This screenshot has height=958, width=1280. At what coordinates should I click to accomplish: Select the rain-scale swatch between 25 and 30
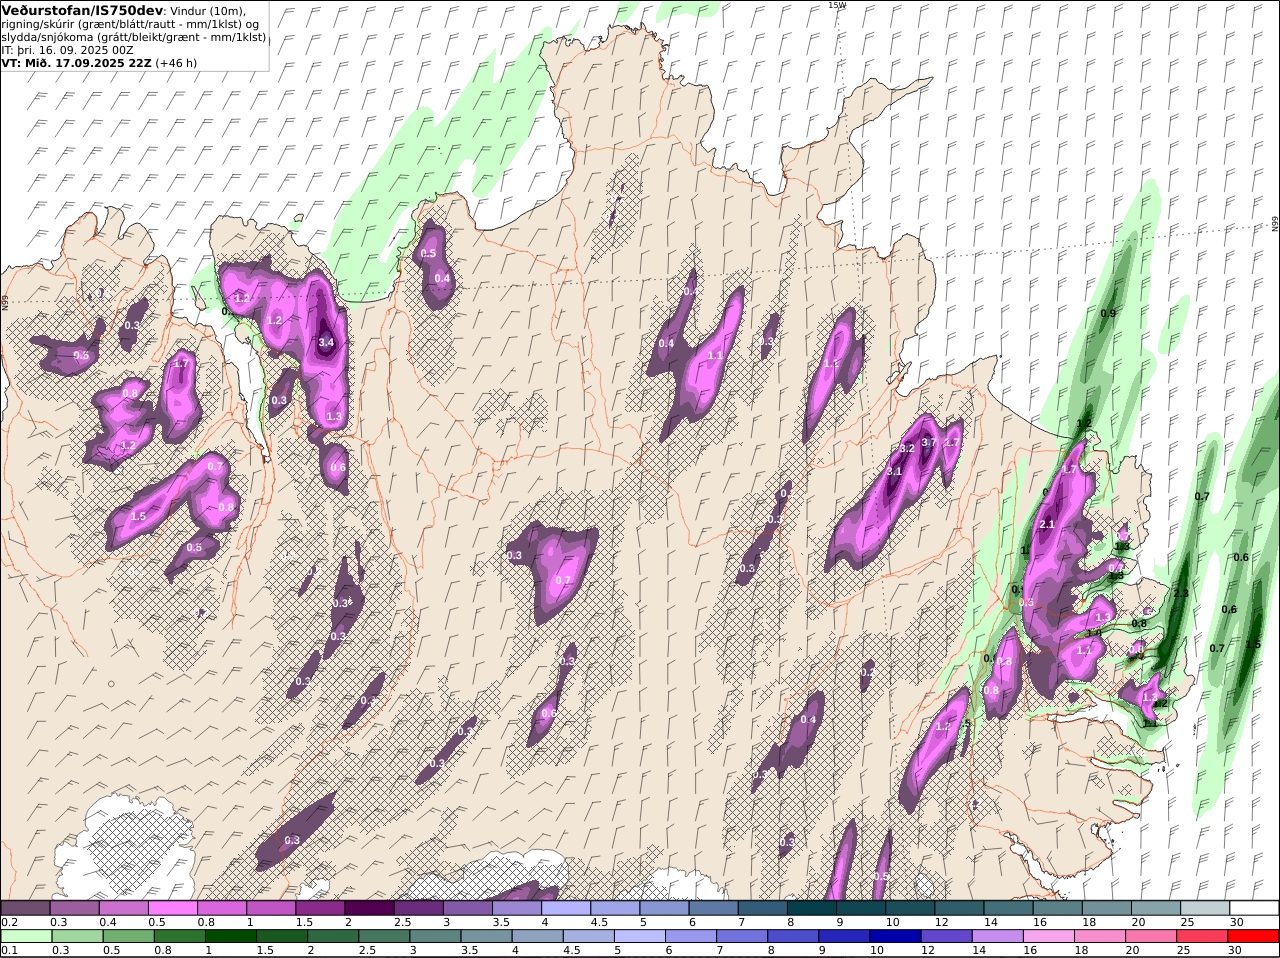1202,936
